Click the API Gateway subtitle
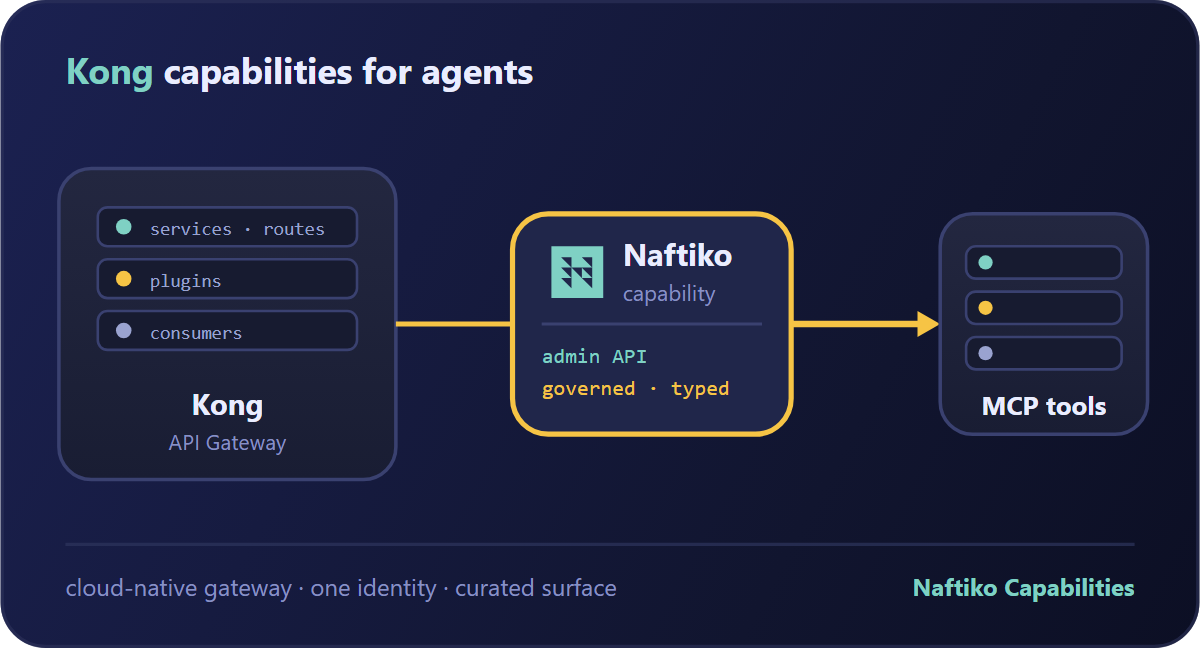The image size is (1200, 648). (227, 443)
